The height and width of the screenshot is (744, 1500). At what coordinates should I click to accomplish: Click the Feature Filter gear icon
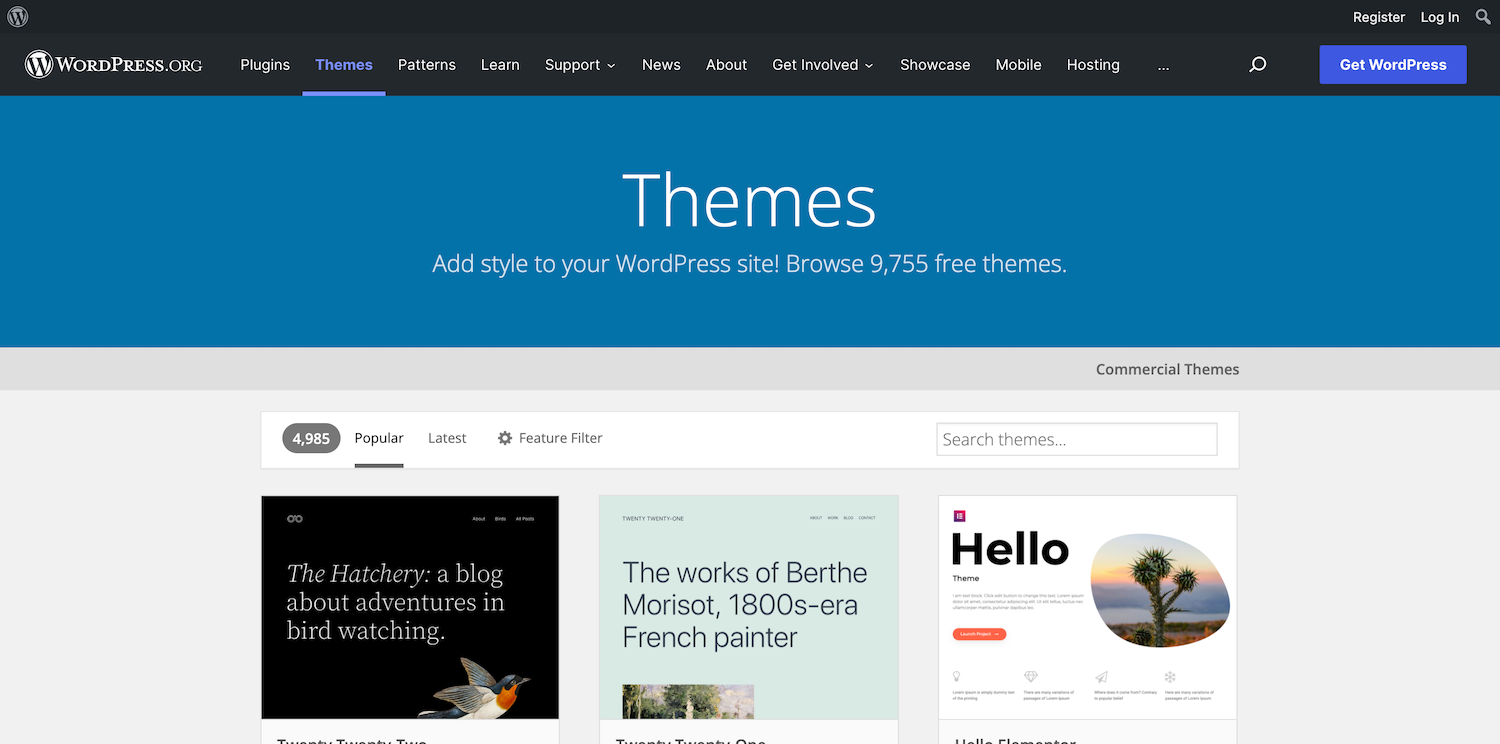(x=505, y=438)
